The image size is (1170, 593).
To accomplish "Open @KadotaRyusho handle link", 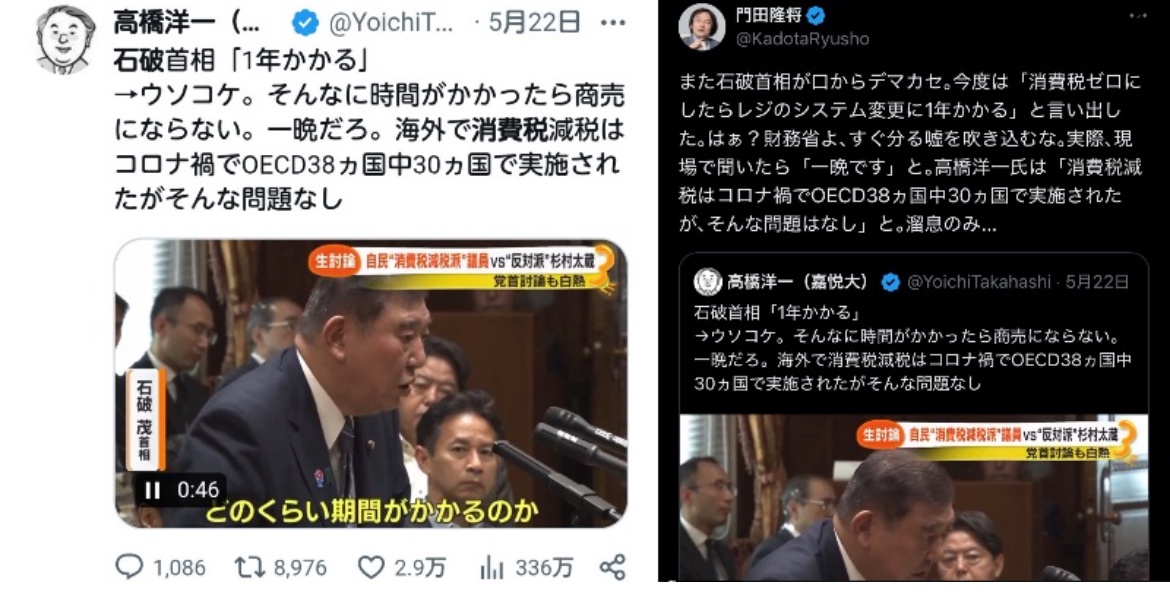I will [802, 39].
